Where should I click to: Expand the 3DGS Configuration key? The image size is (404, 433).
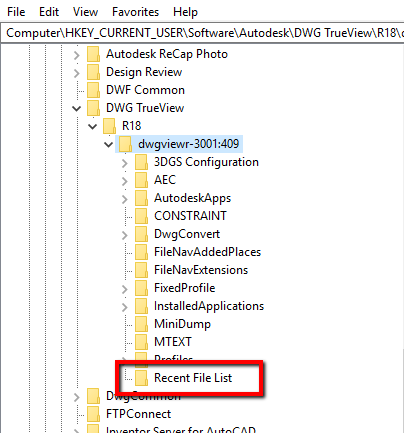point(125,163)
